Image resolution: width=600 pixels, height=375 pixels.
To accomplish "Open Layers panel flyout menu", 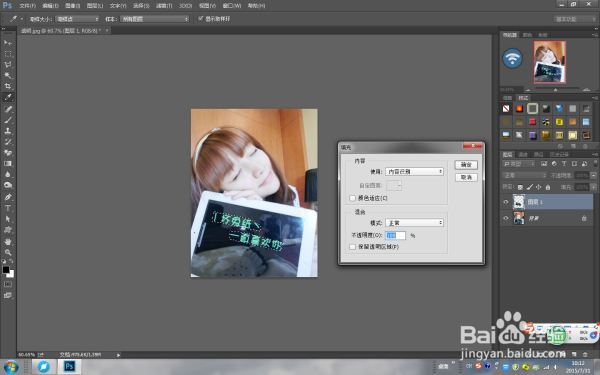I will pos(595,154).
